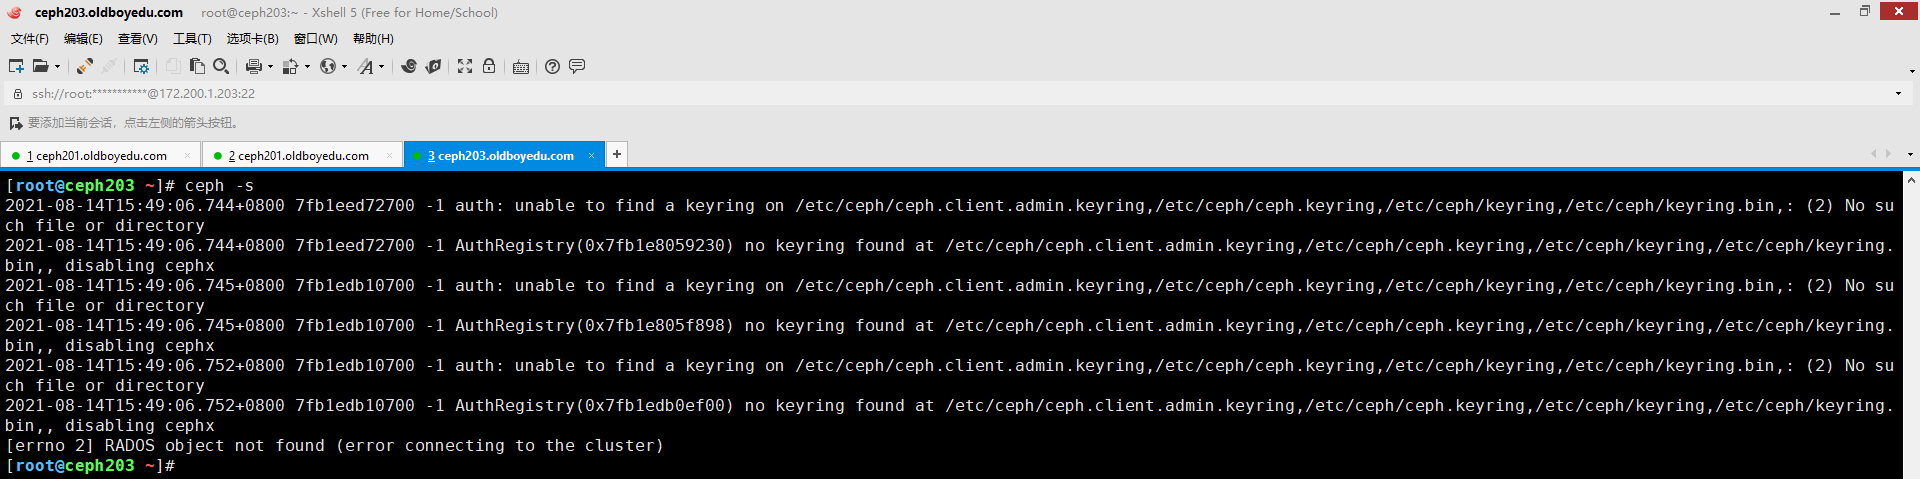This screenshot has width=1920, height=479.
Task: Open the 工具(T) menu
Action: click(192, 39)
